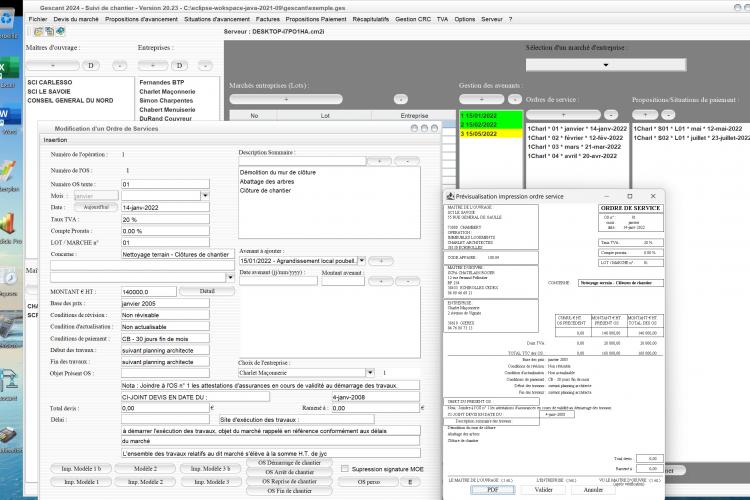750x500 pixels.
Task: Select situation 1Charl * S01 * L01 * mai
Action: point(688,129)
